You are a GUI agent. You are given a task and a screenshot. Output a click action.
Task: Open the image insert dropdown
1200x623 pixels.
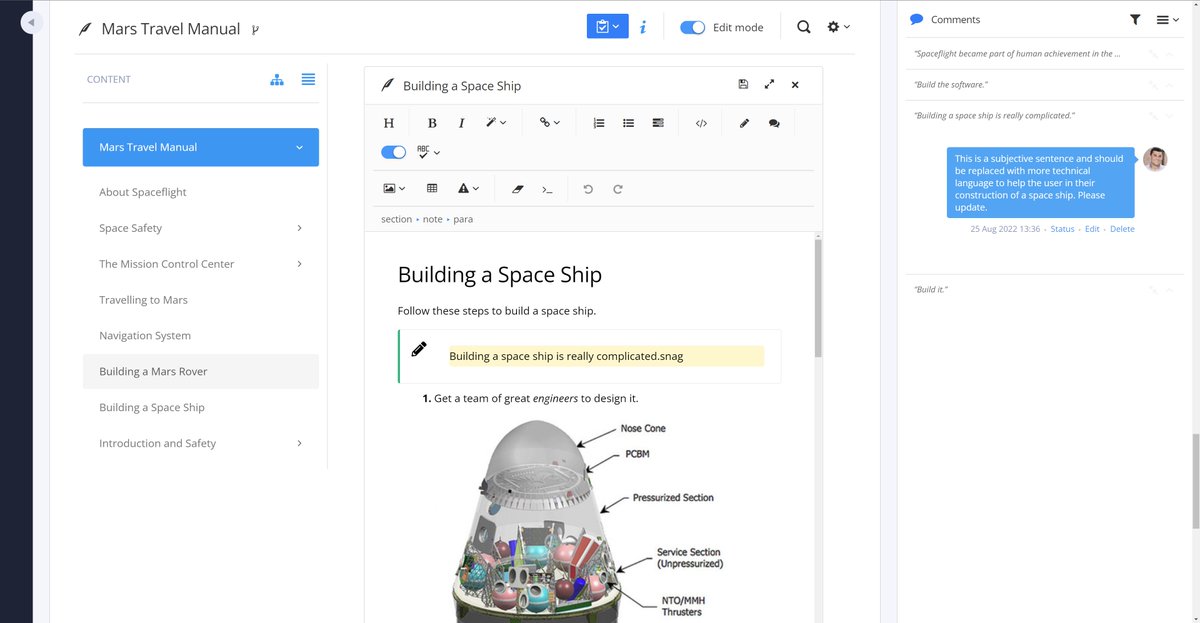coord(394,188)
